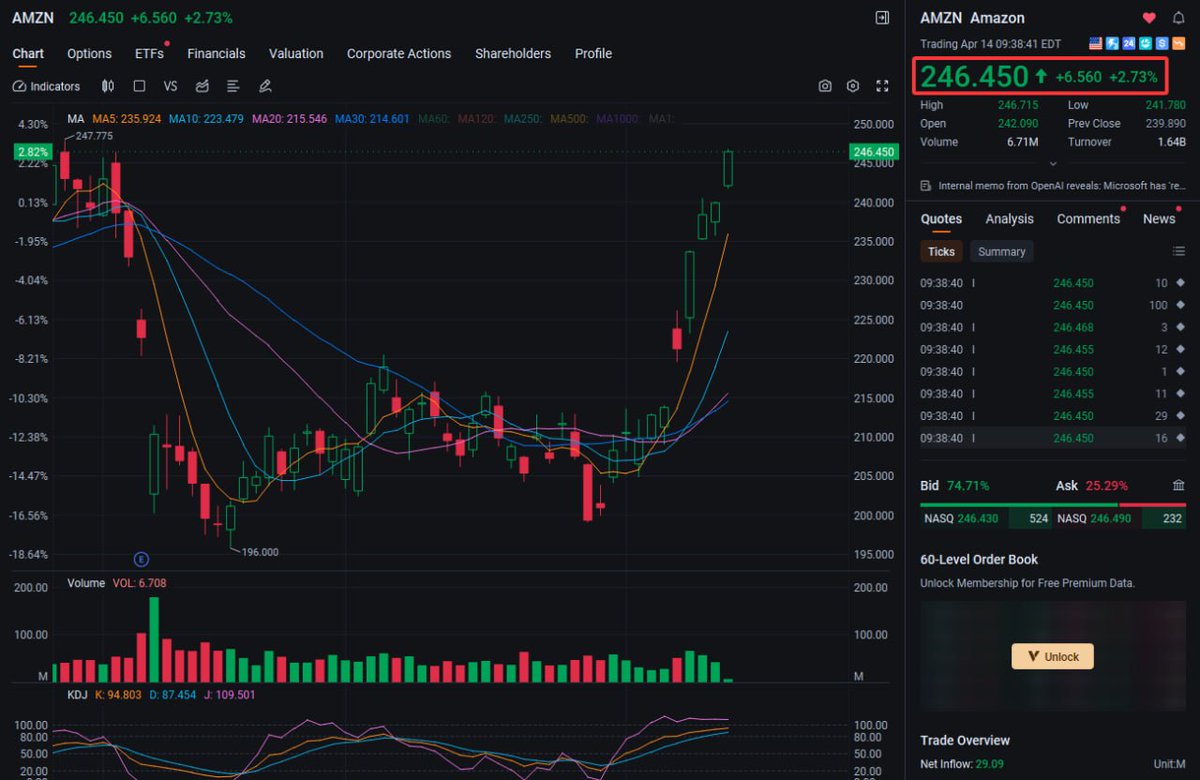Screen dimensions: 1200x780
Task: Select the candlestick chart type icon
Action: tap(108, 87)
